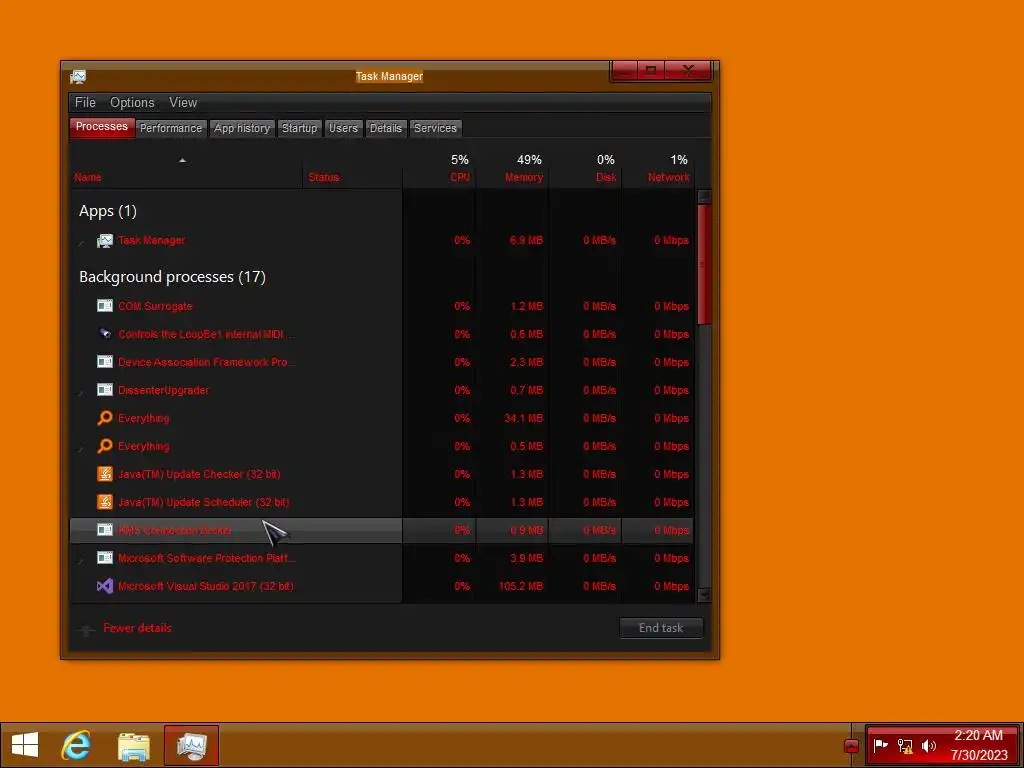Show hidden tray icons arrow

point(851,746)
